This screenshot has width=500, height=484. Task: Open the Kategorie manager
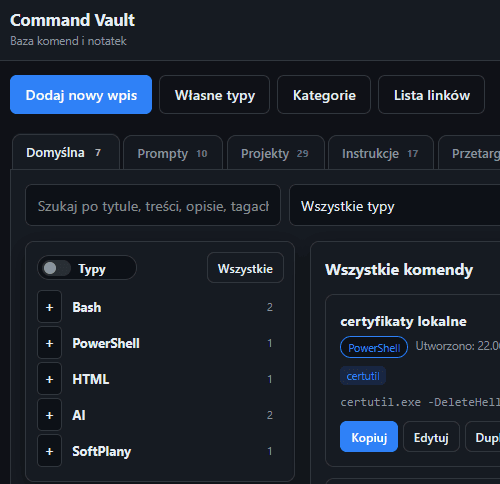pyautogui.click(x=324, y=95)
